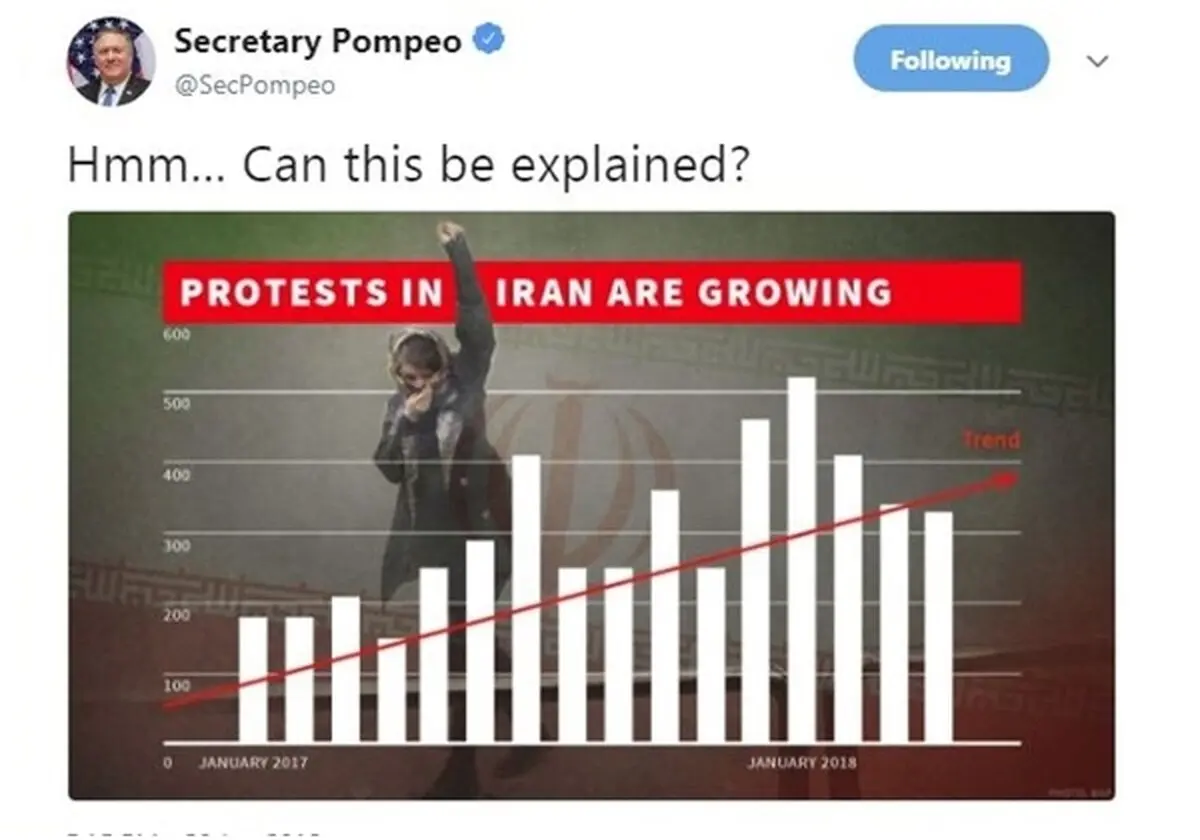Image resolution: width=1200 pixels, height=840 pixels.
Task: Click the JANUARY 2017 axis label
Action: click(x=253, y=763)
